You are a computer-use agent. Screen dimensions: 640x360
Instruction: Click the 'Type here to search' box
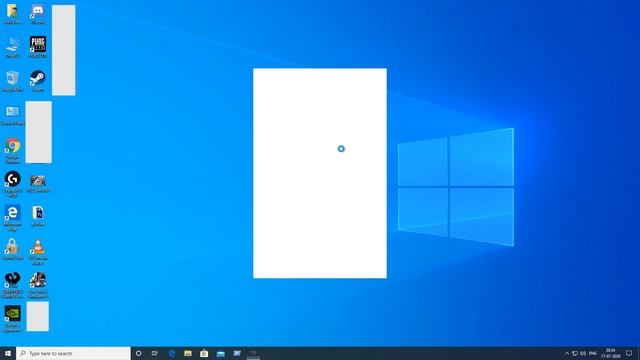click(73, 353)
